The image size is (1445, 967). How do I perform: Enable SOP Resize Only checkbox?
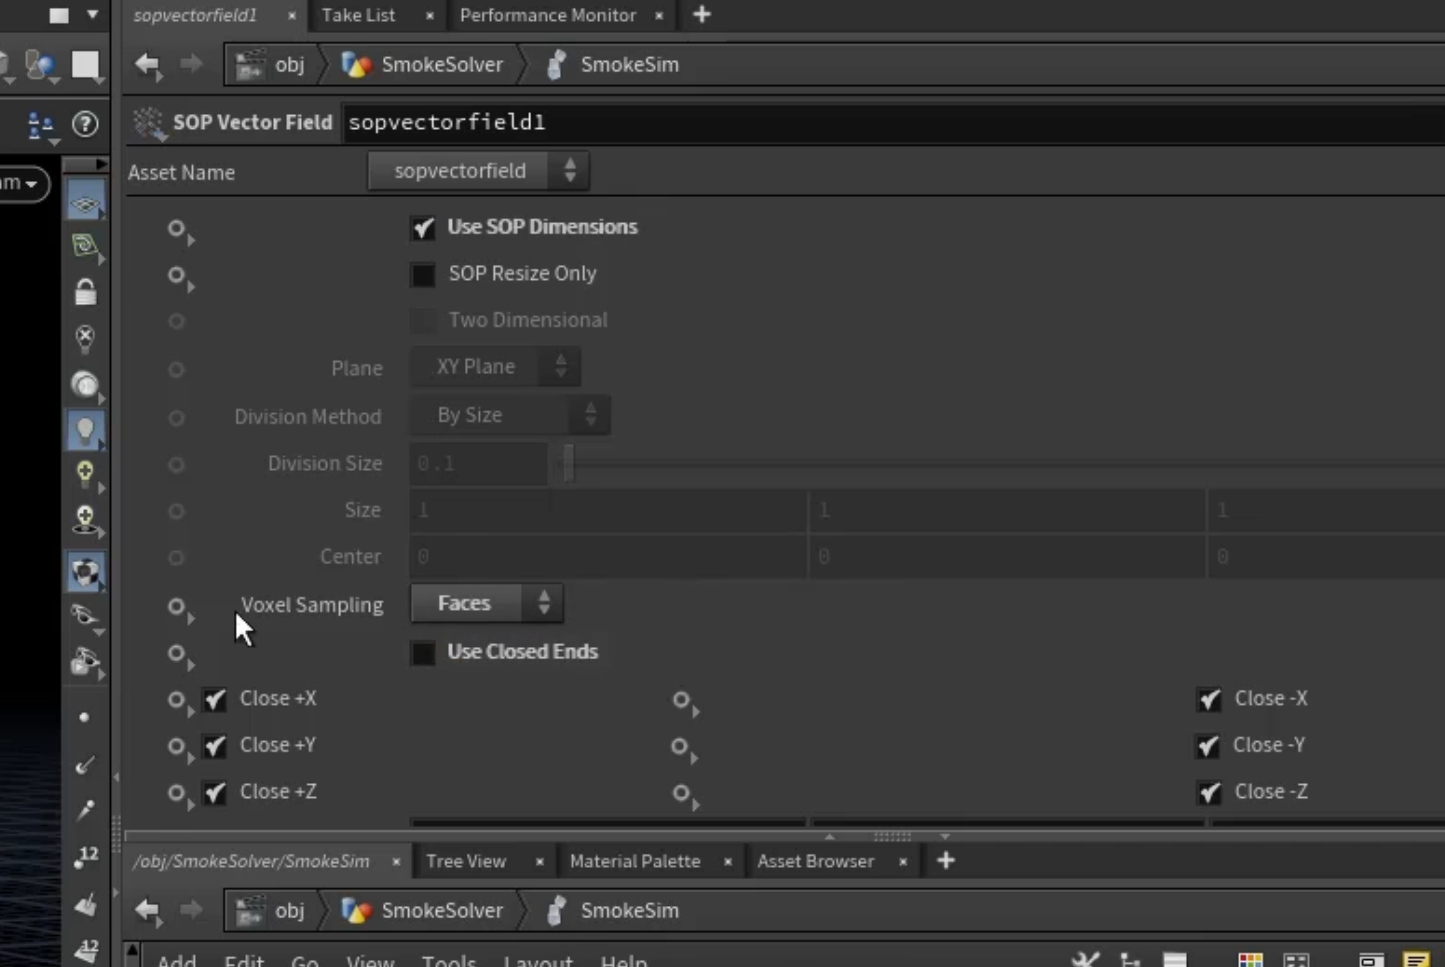[x=423, y=274]
